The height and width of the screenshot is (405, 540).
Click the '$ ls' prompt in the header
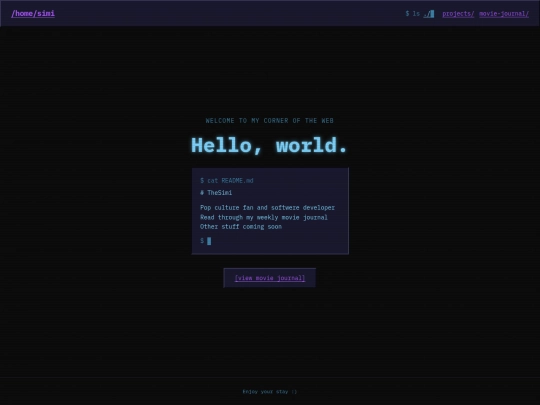pyautogui.click(x=413, y=14)
